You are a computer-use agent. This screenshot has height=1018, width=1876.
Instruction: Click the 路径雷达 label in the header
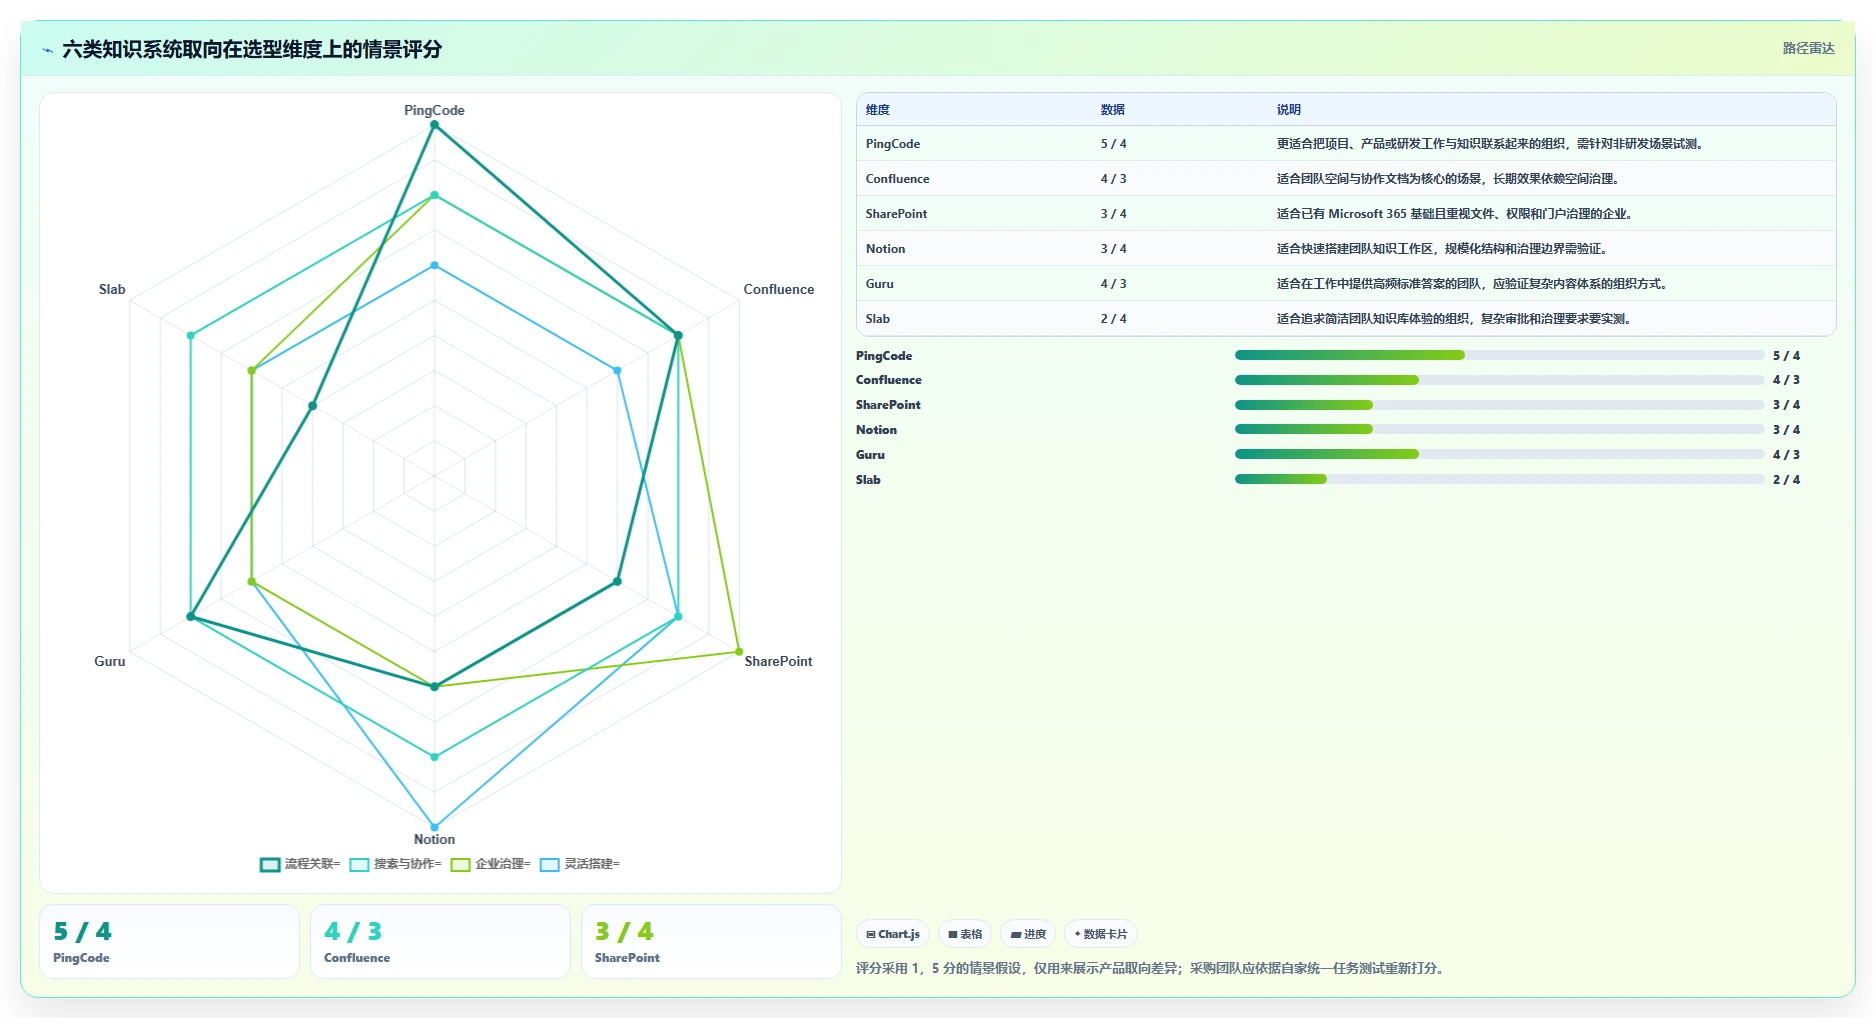click(1808, 48)
